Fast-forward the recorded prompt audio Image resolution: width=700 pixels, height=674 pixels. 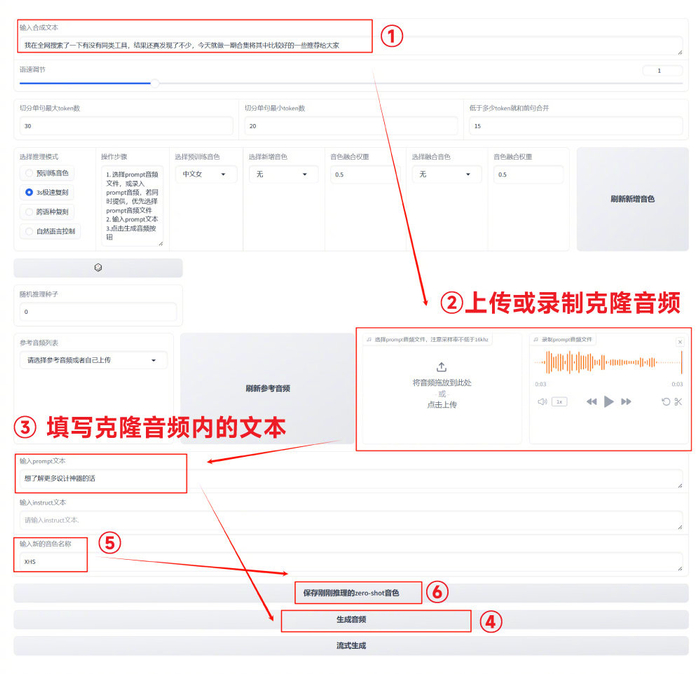(x=626, y=402)
